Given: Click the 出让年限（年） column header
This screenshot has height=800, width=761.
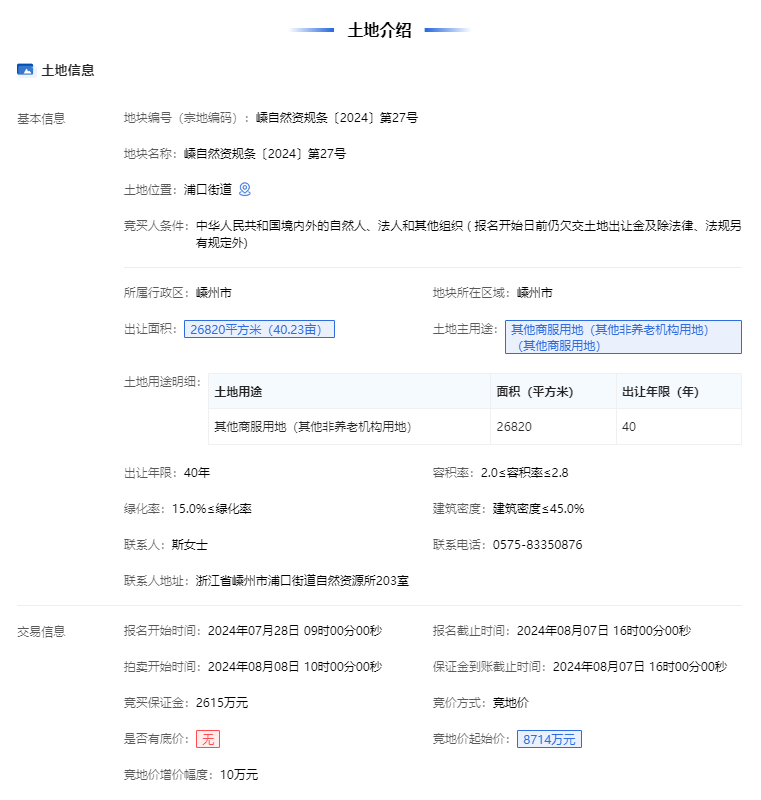Looking at the screenshot, I should [660, 391].
